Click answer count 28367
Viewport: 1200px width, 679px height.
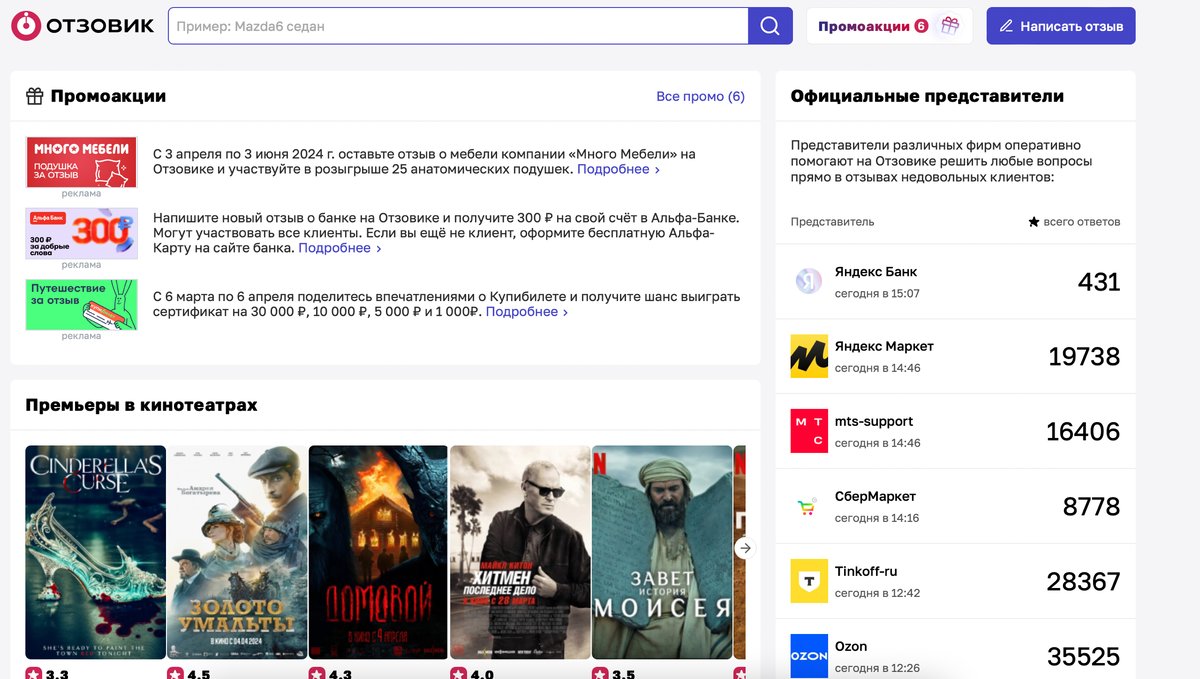pos(1083,582)
